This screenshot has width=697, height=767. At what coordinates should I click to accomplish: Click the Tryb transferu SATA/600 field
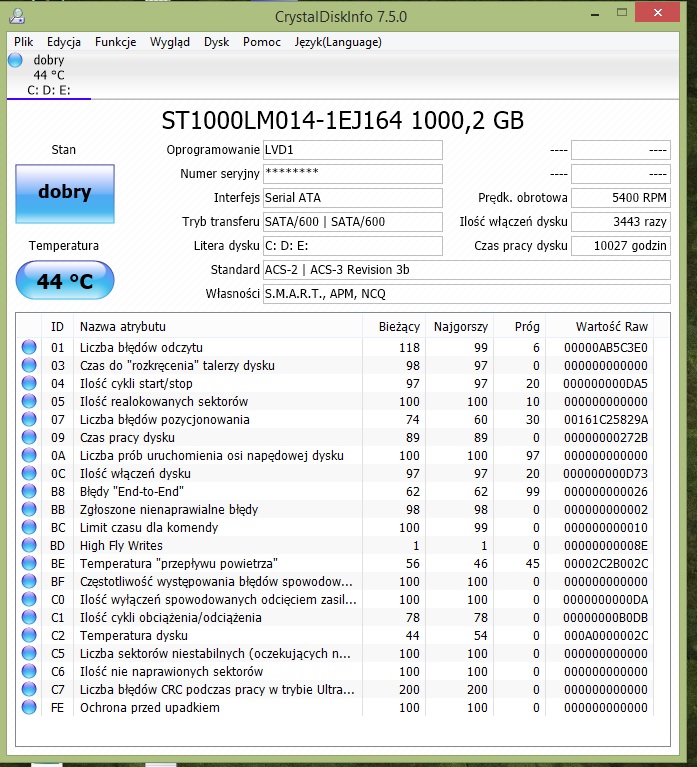tap(353, 222)
